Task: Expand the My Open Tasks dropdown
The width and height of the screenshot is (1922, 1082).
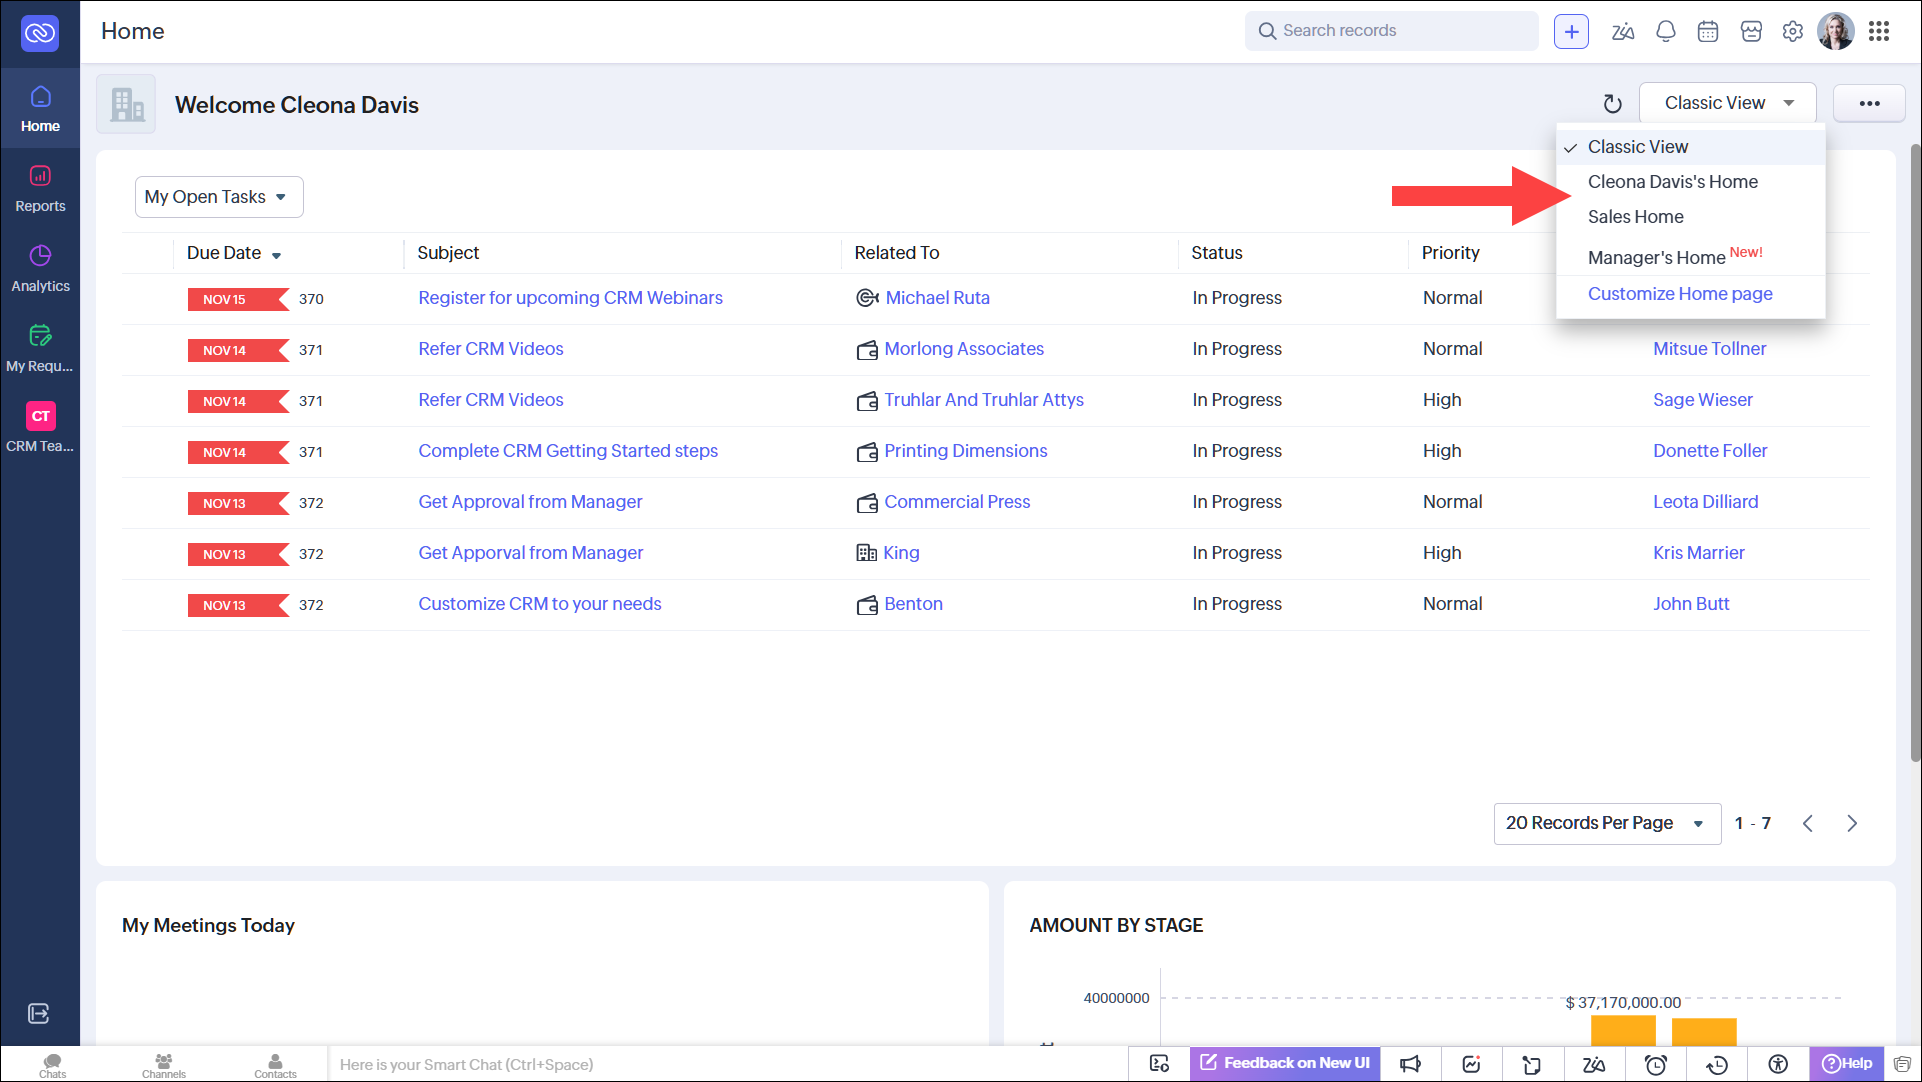Action: 218,197
